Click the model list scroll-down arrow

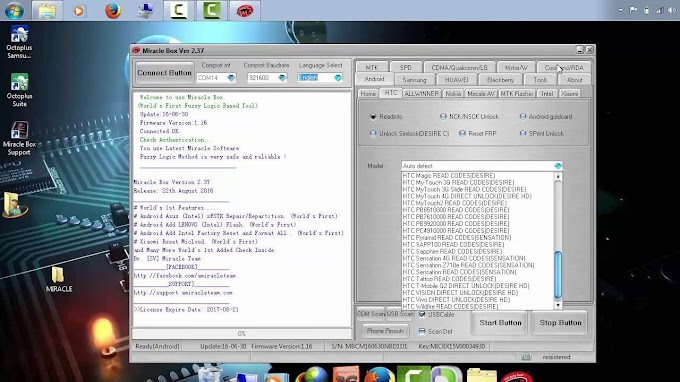pyautogui.click(x=558, y=305)
